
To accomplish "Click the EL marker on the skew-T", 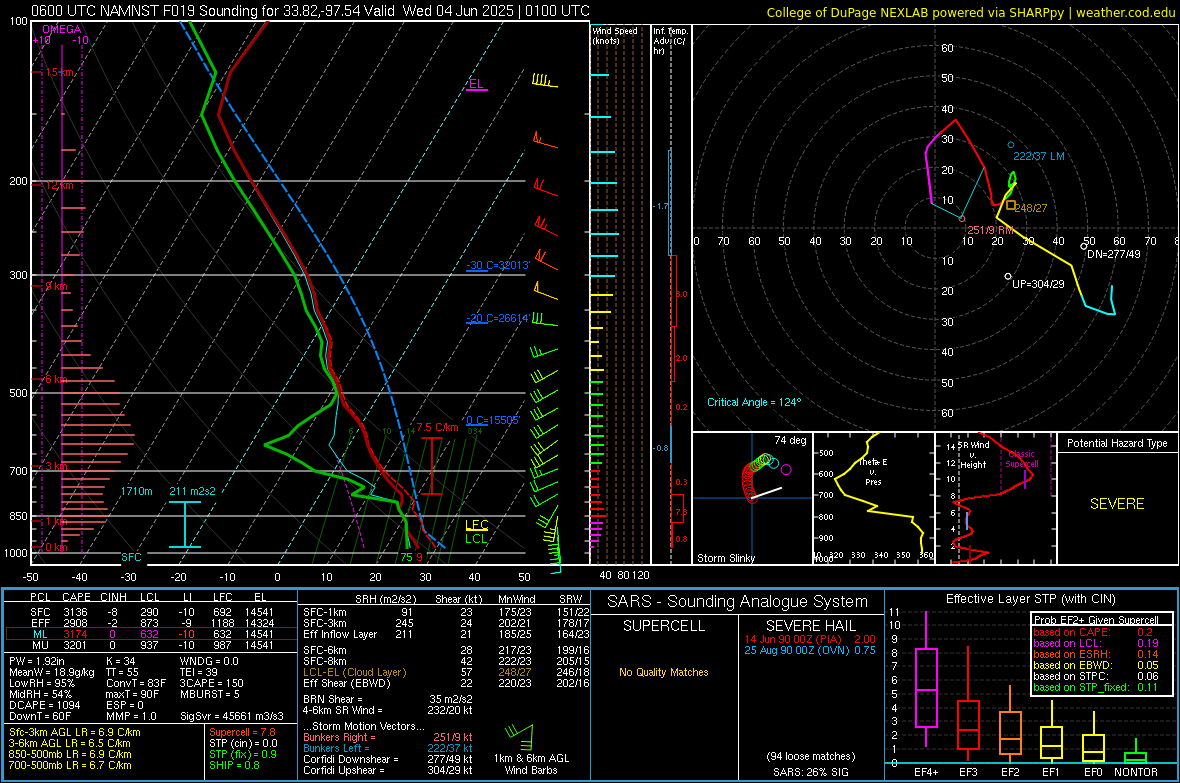I will [476, 84].
